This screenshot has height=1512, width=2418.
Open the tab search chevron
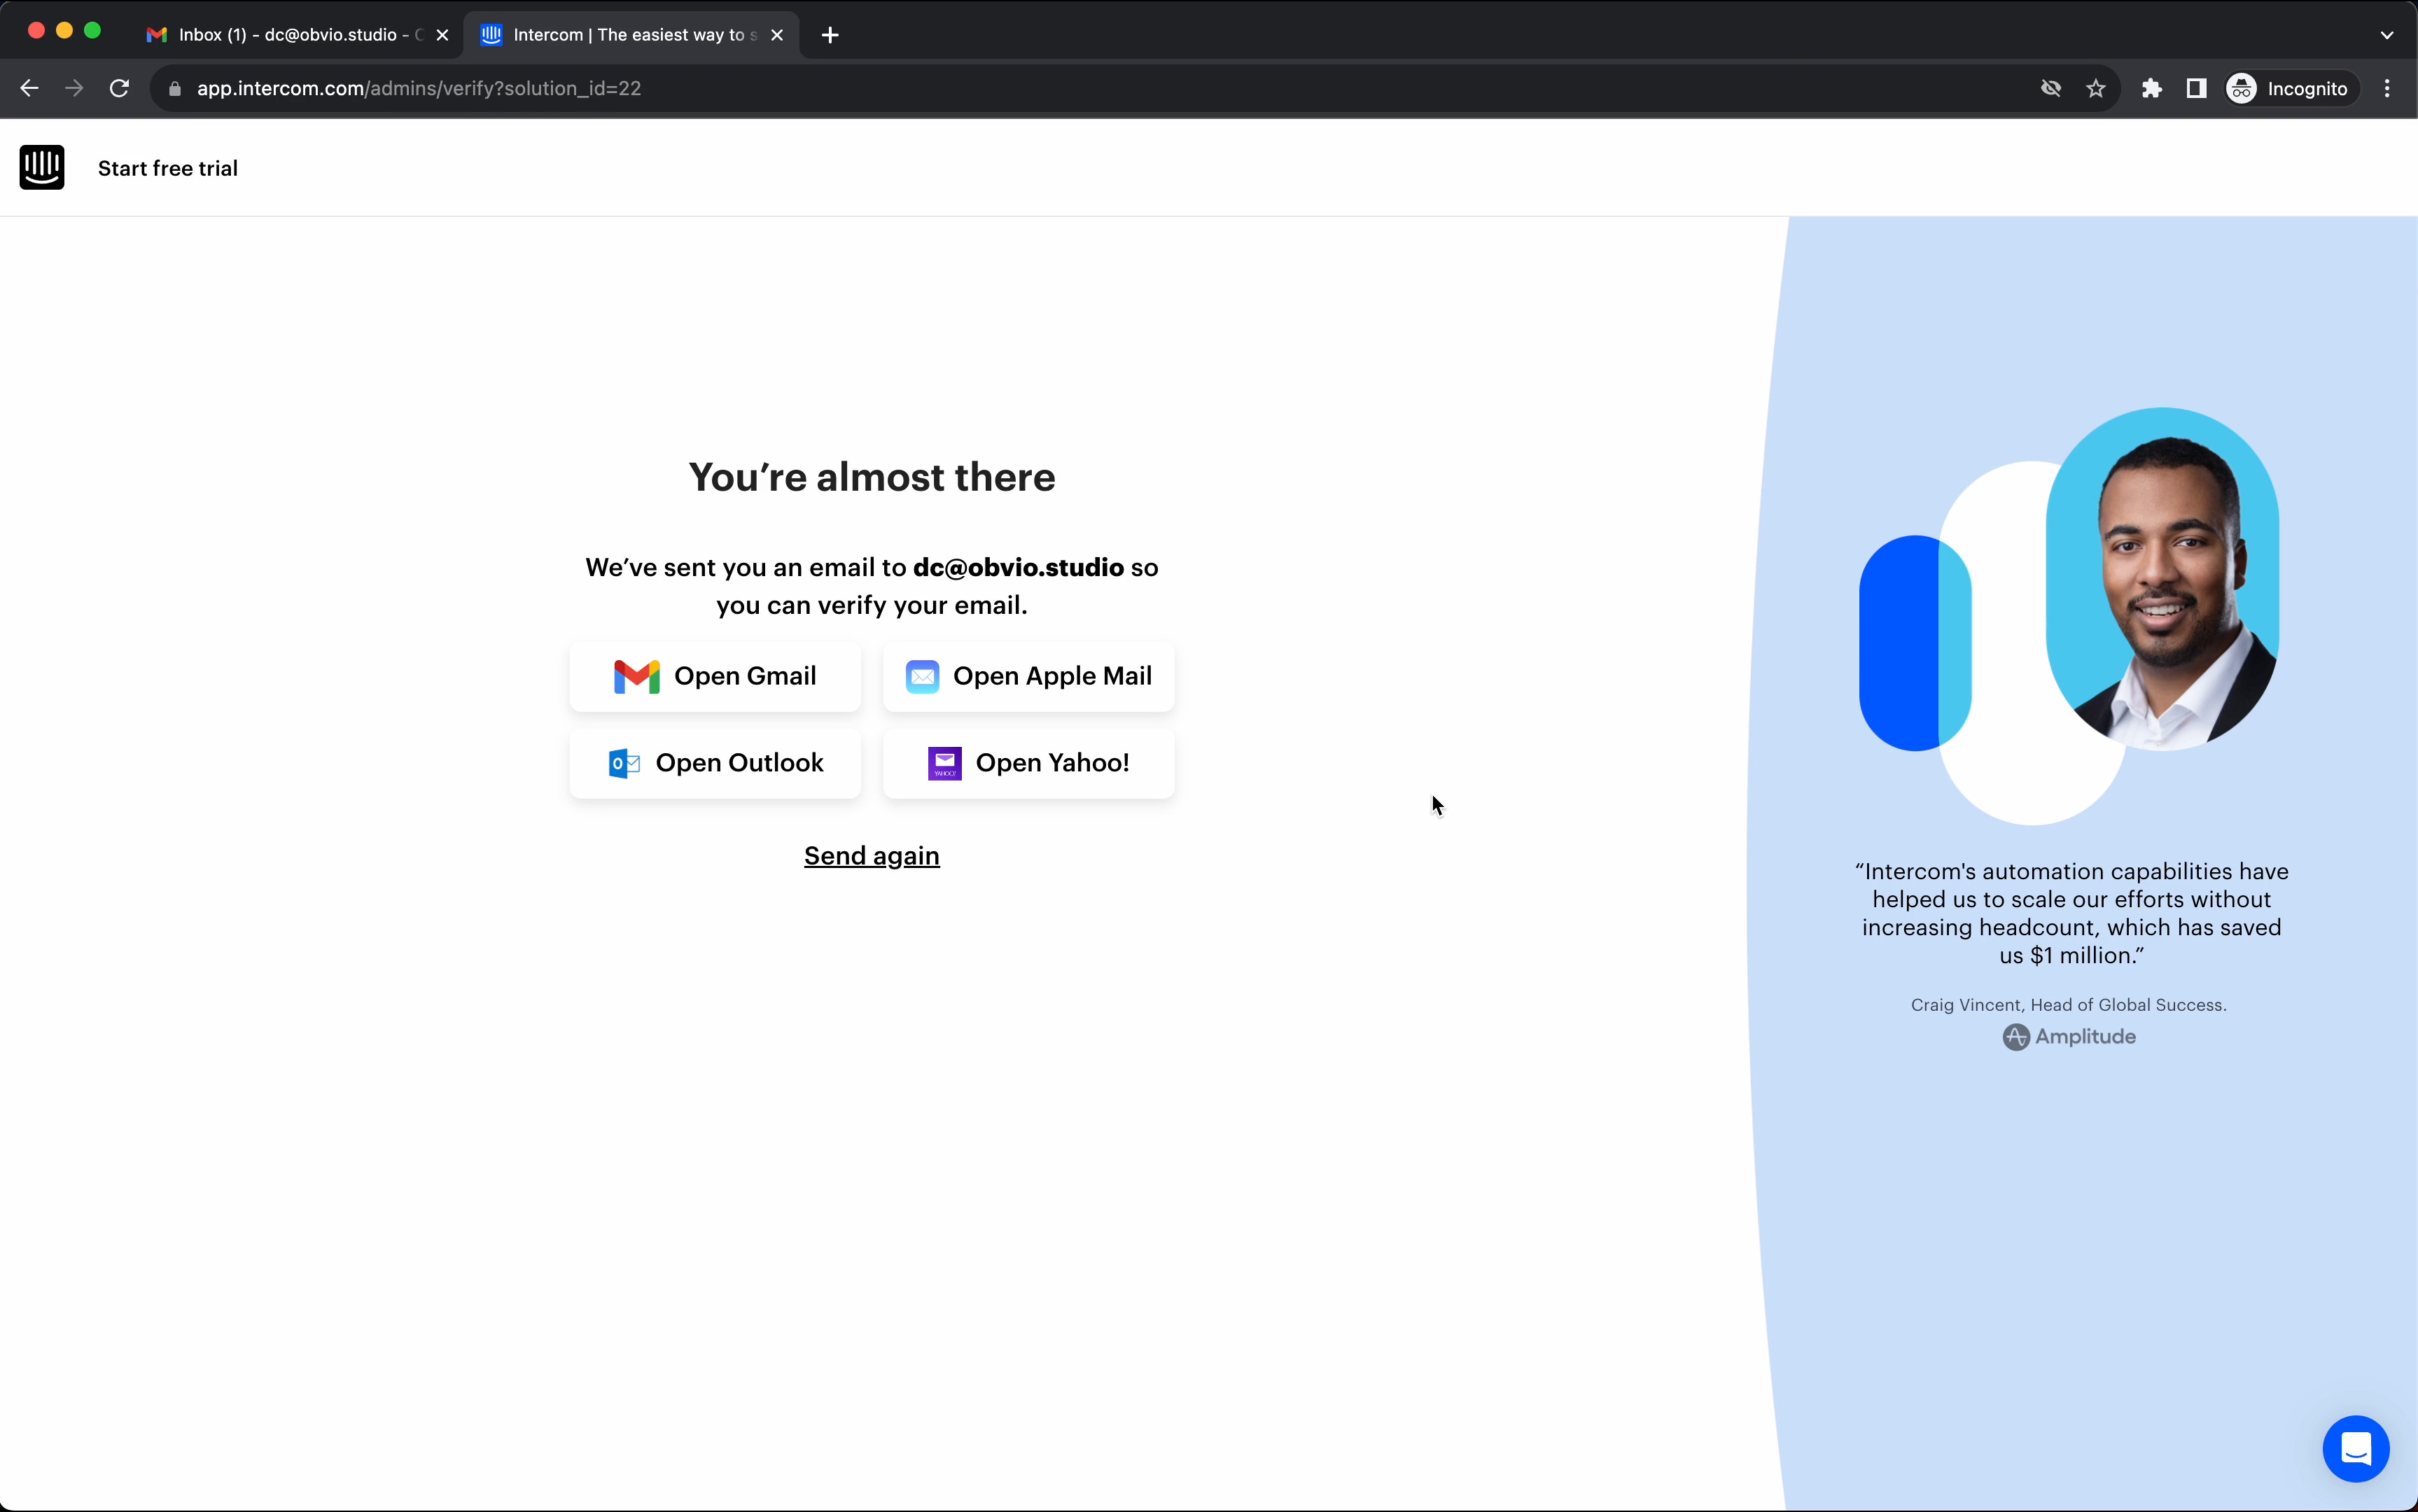[2386, 34]
